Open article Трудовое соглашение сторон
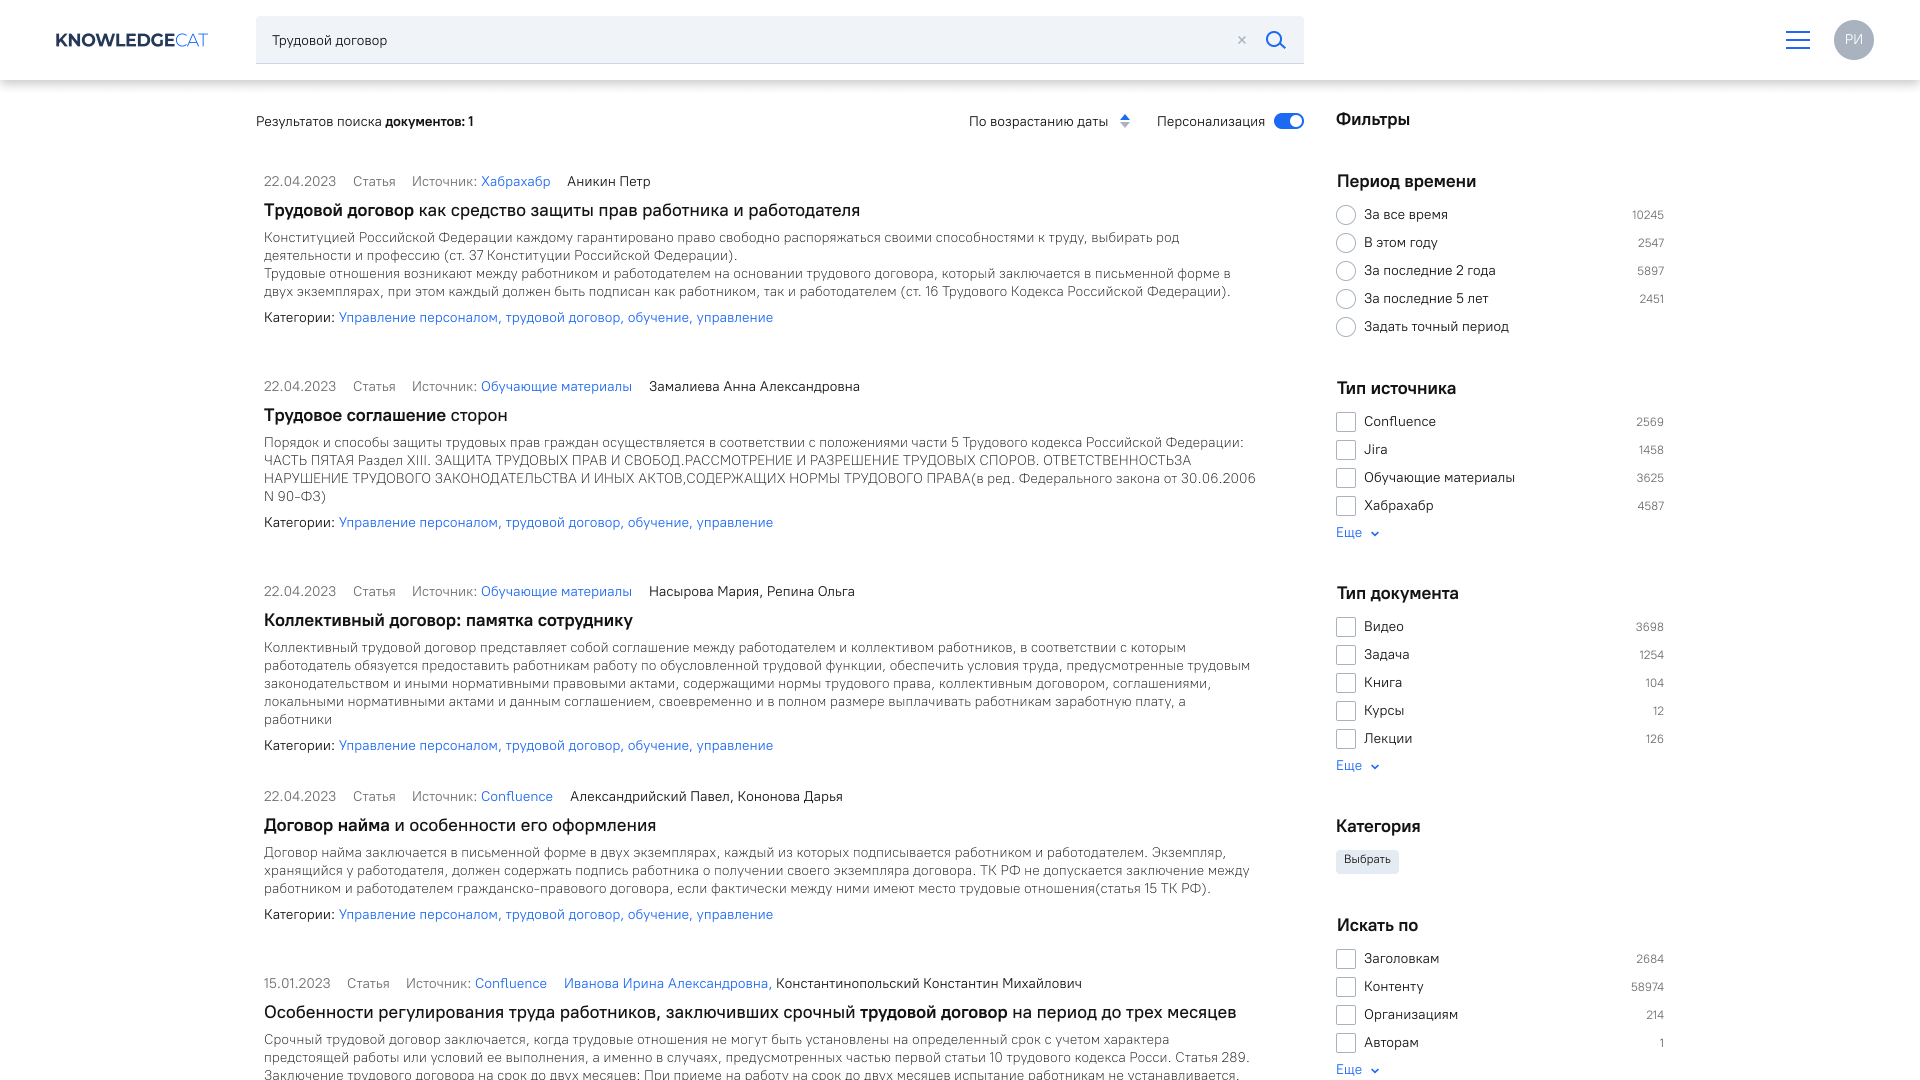Image resolution: width=1920 pixels, height=1080 pixels. click(x=385, y=416)
